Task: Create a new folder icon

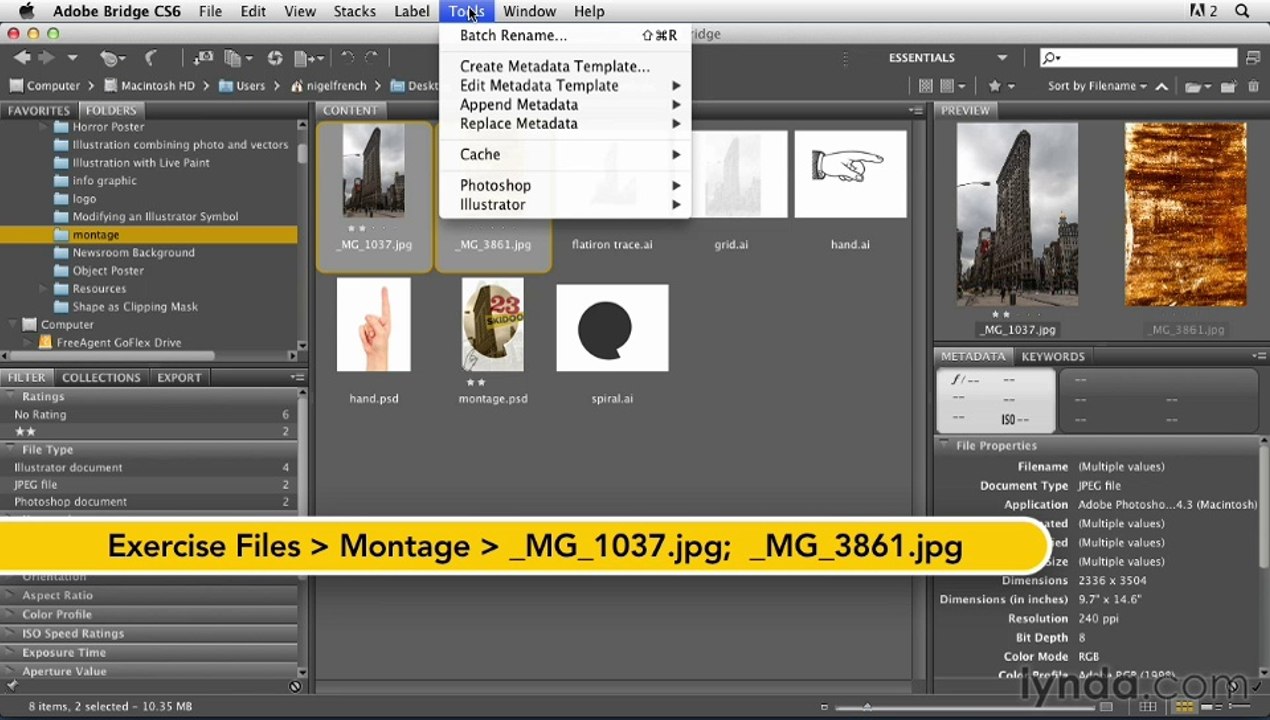Action: pos(1229,86)
